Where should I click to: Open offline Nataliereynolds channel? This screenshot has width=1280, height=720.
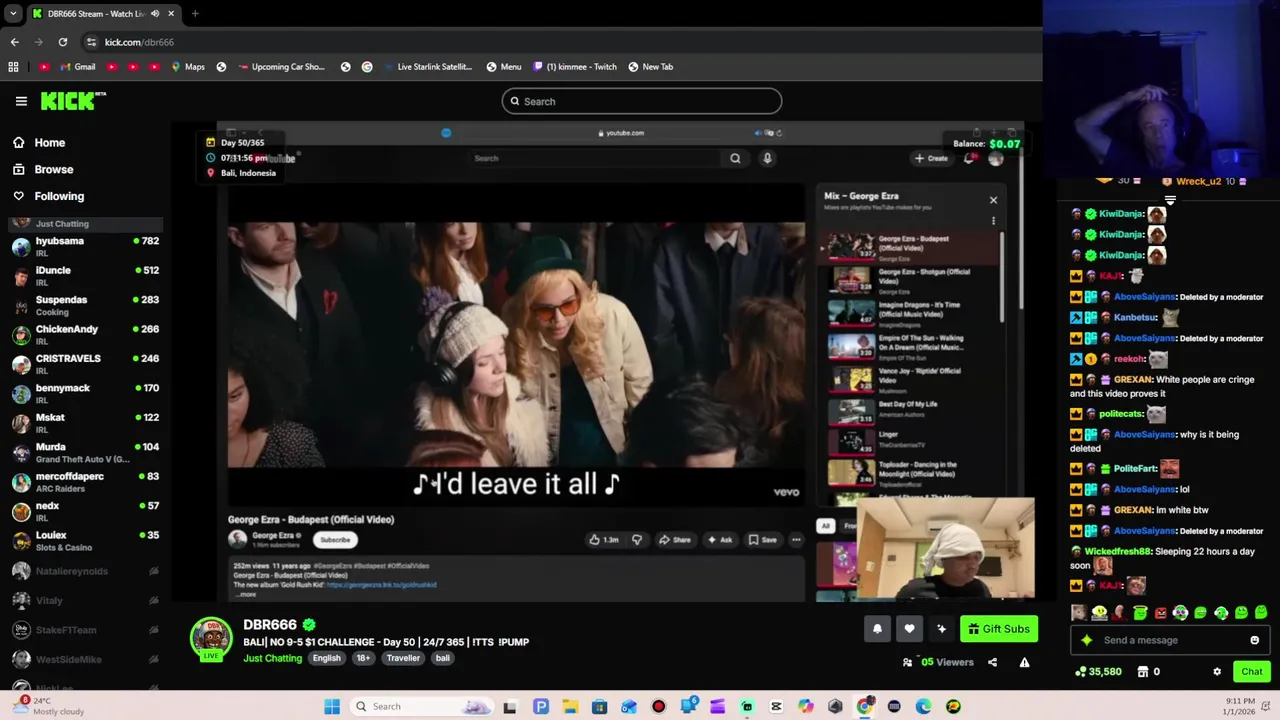click(x=85, y=571)
